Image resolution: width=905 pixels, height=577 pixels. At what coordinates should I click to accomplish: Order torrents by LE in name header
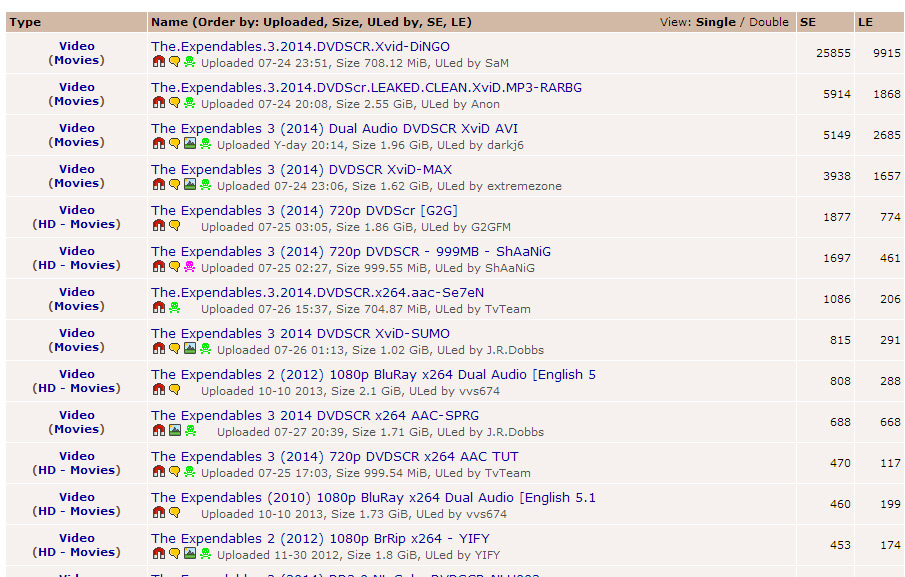tap(458, 22)
